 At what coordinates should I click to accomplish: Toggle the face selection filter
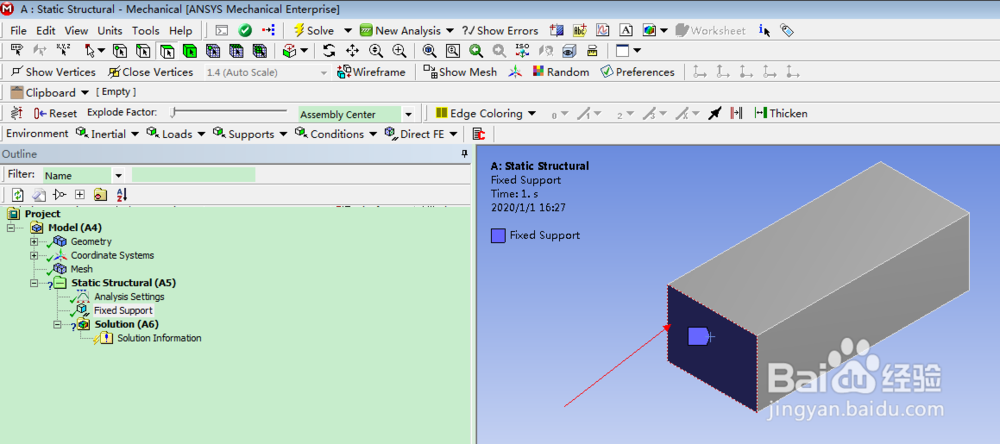click(x=167, y=51)
